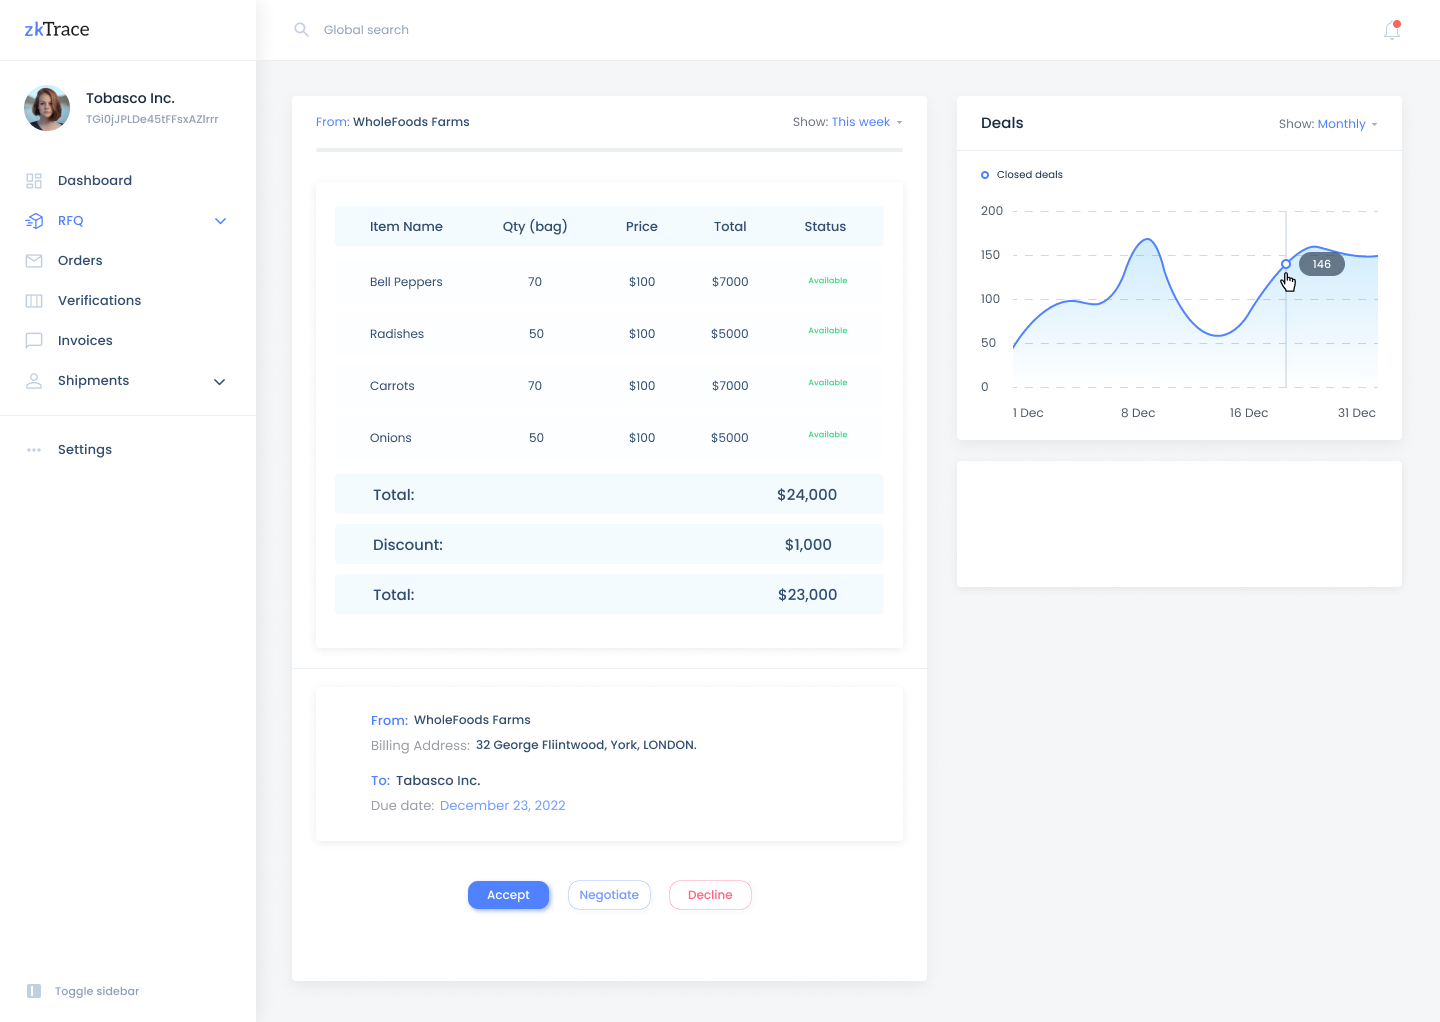Click the 16 Dec axis label
1440x1022 pixels.
point(1249,413)
